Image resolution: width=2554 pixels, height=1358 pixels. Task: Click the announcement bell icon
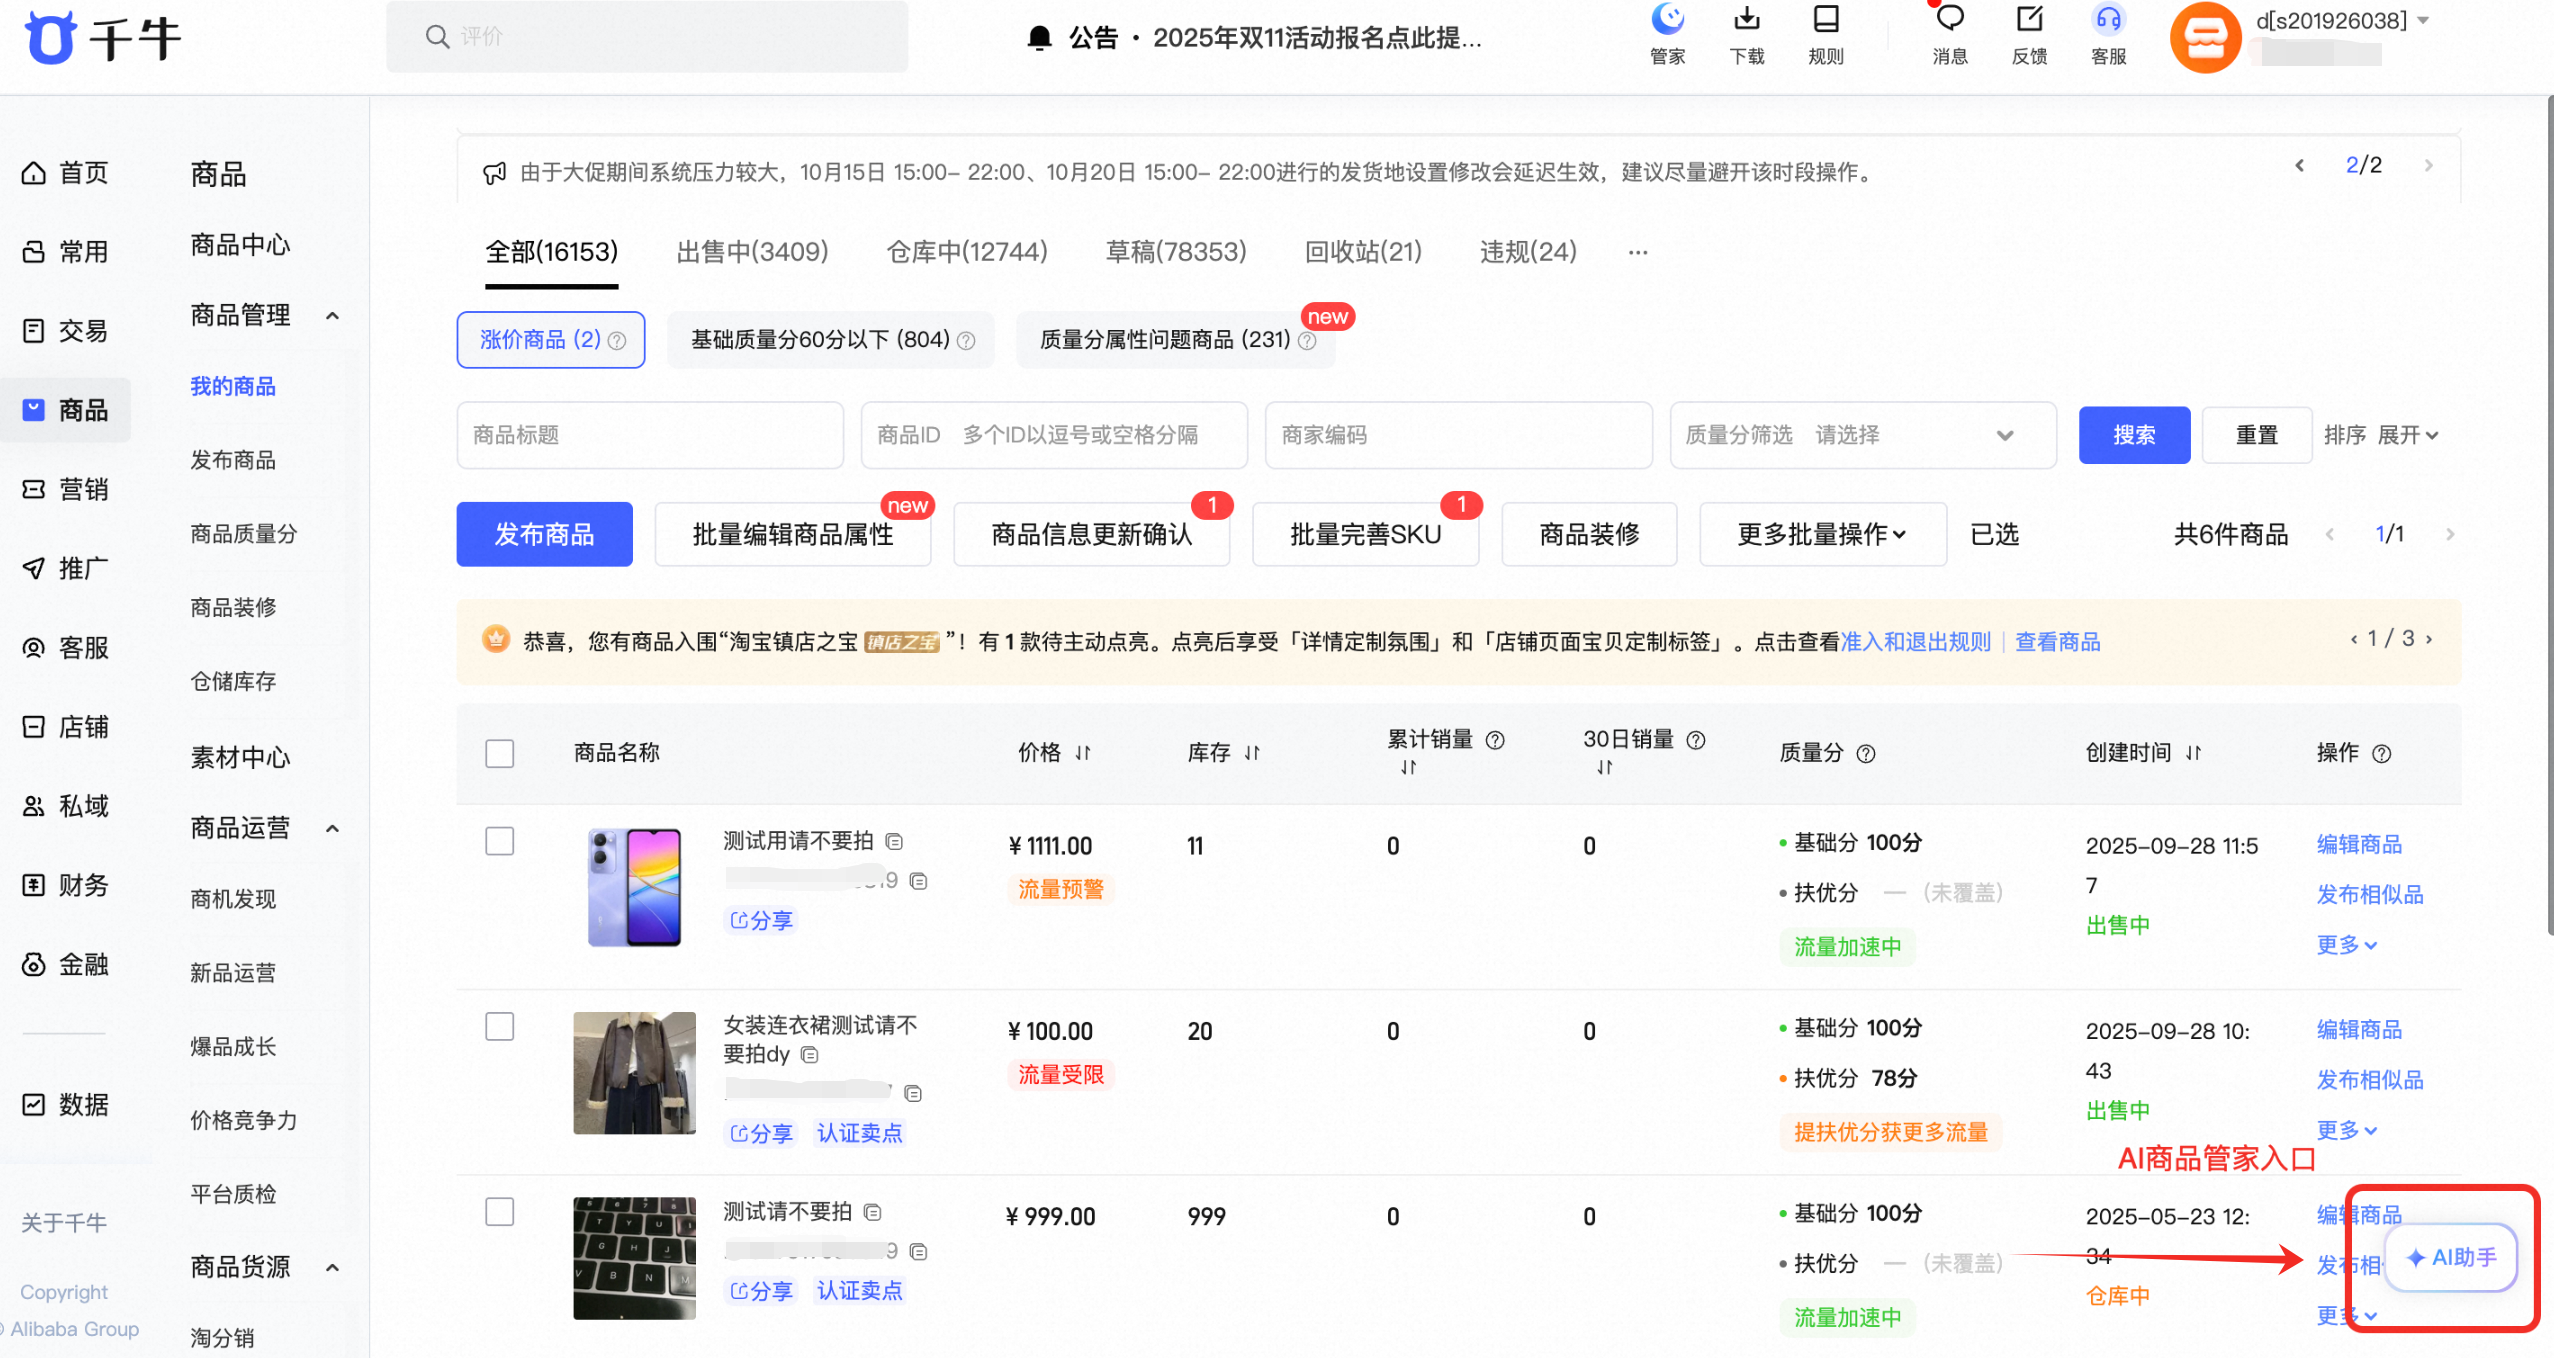click(1039, 38)
